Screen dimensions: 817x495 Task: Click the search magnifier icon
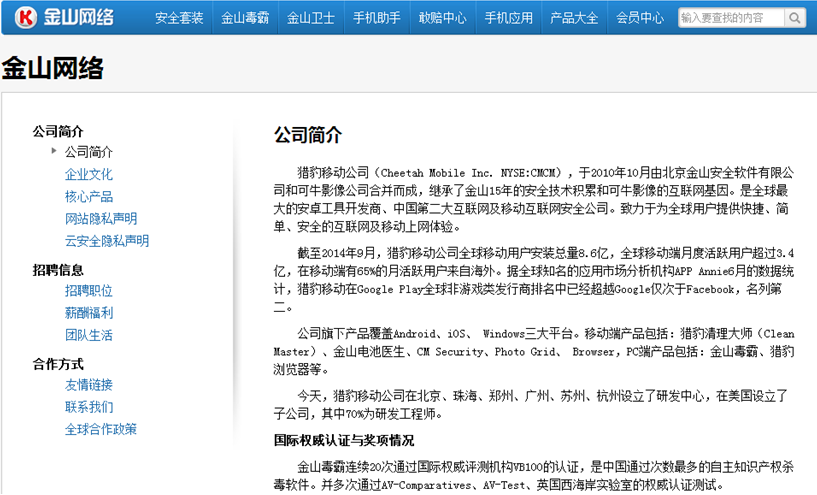pyautogui.click(x=794, y=18)
